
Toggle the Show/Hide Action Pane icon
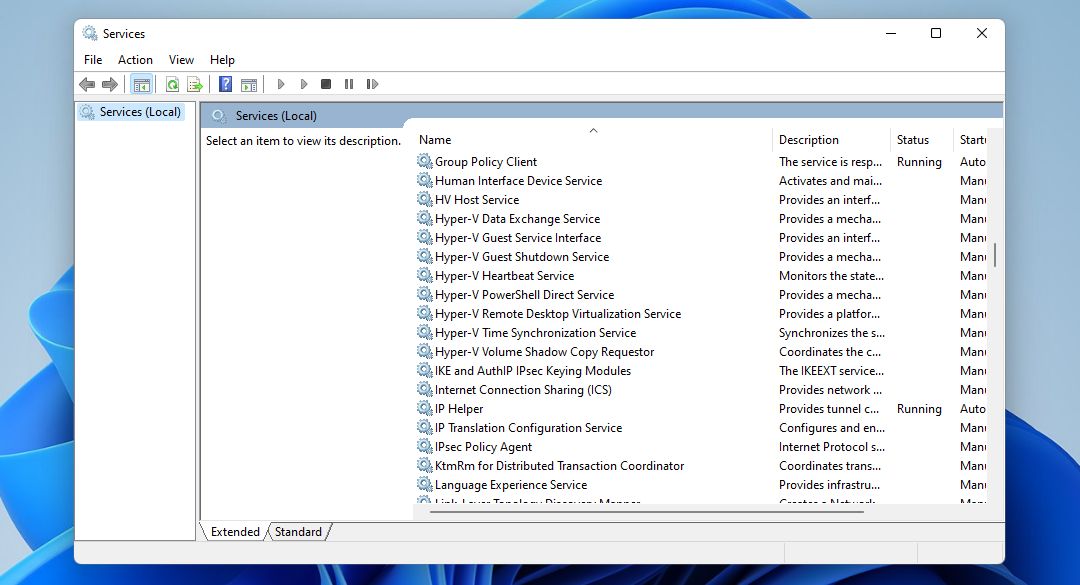click(x=249, y=84)
